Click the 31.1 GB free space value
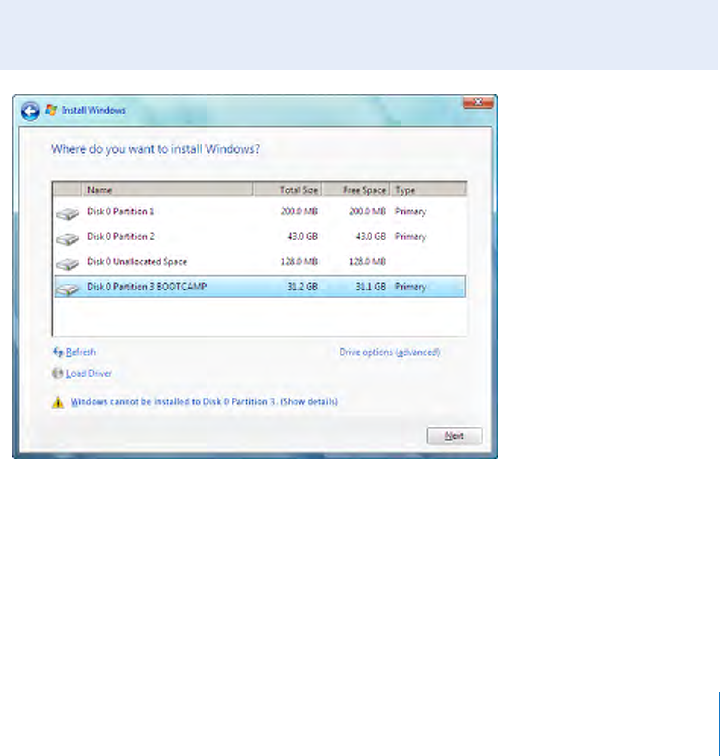The height and width of the screenshot is (756, 720). point(370,286)
